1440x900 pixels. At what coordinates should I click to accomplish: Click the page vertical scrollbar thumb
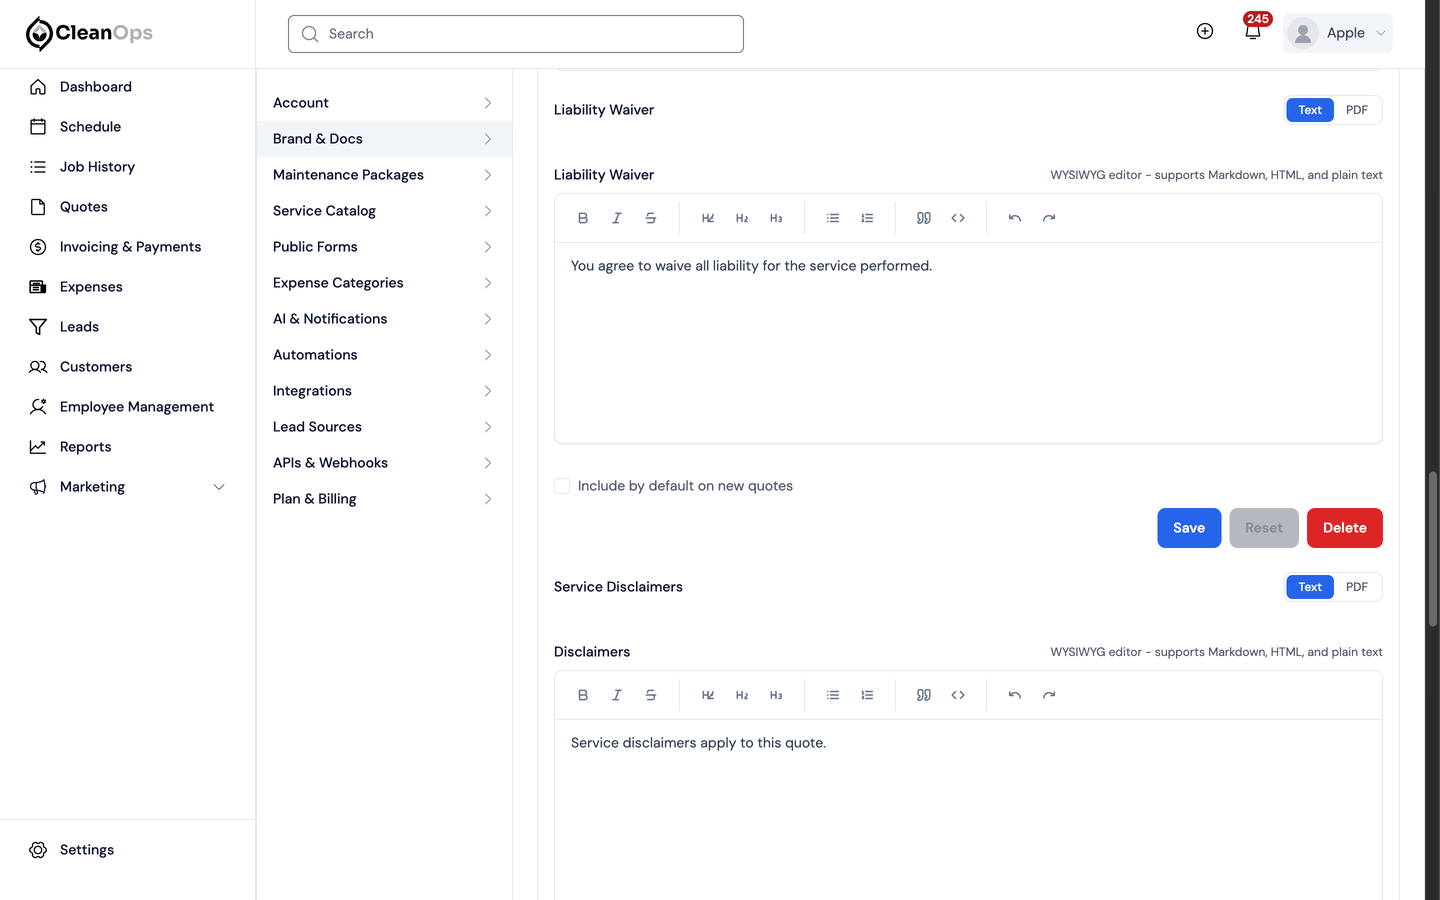[1432, 548]
